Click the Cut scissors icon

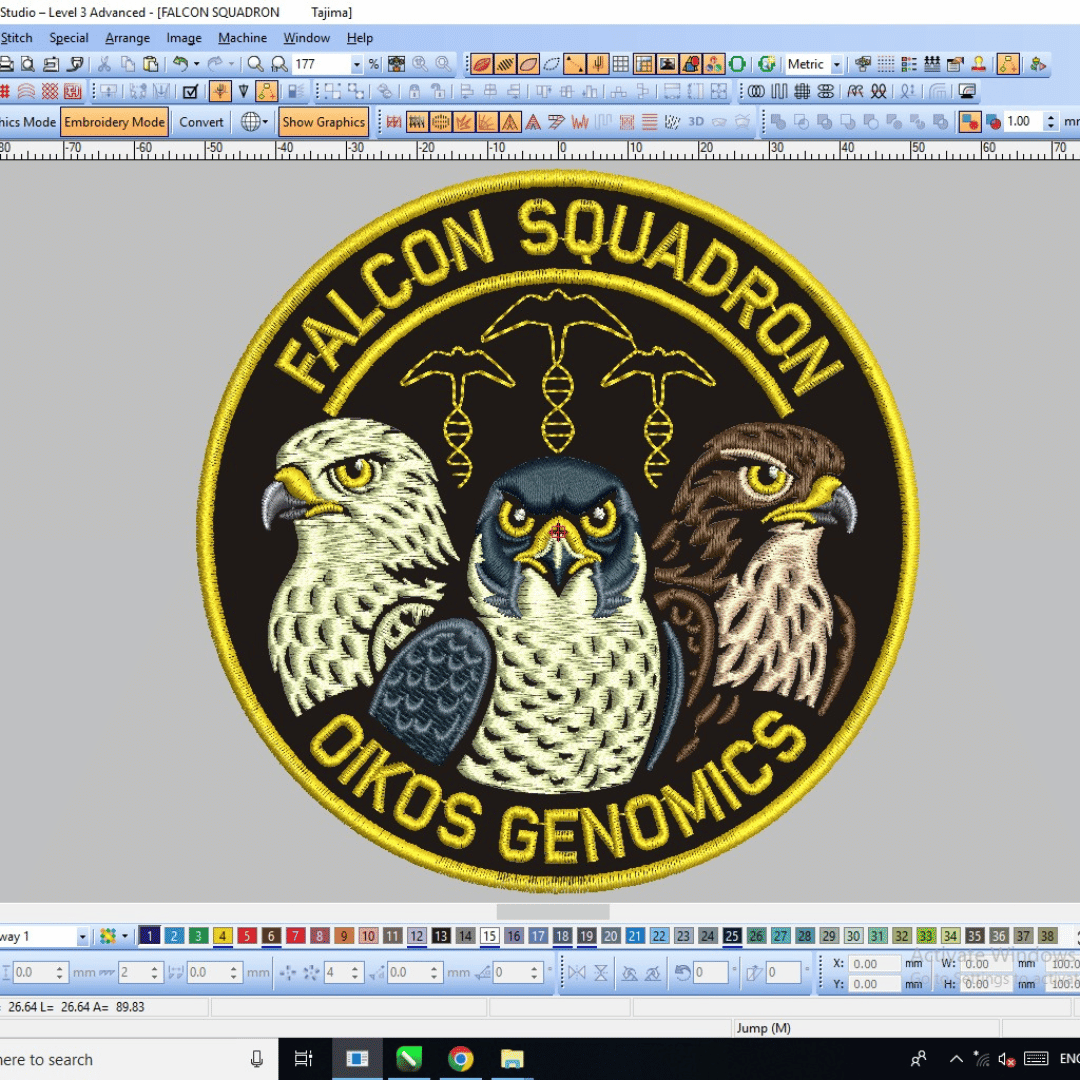pyautogui.click(x=104, y=64)
